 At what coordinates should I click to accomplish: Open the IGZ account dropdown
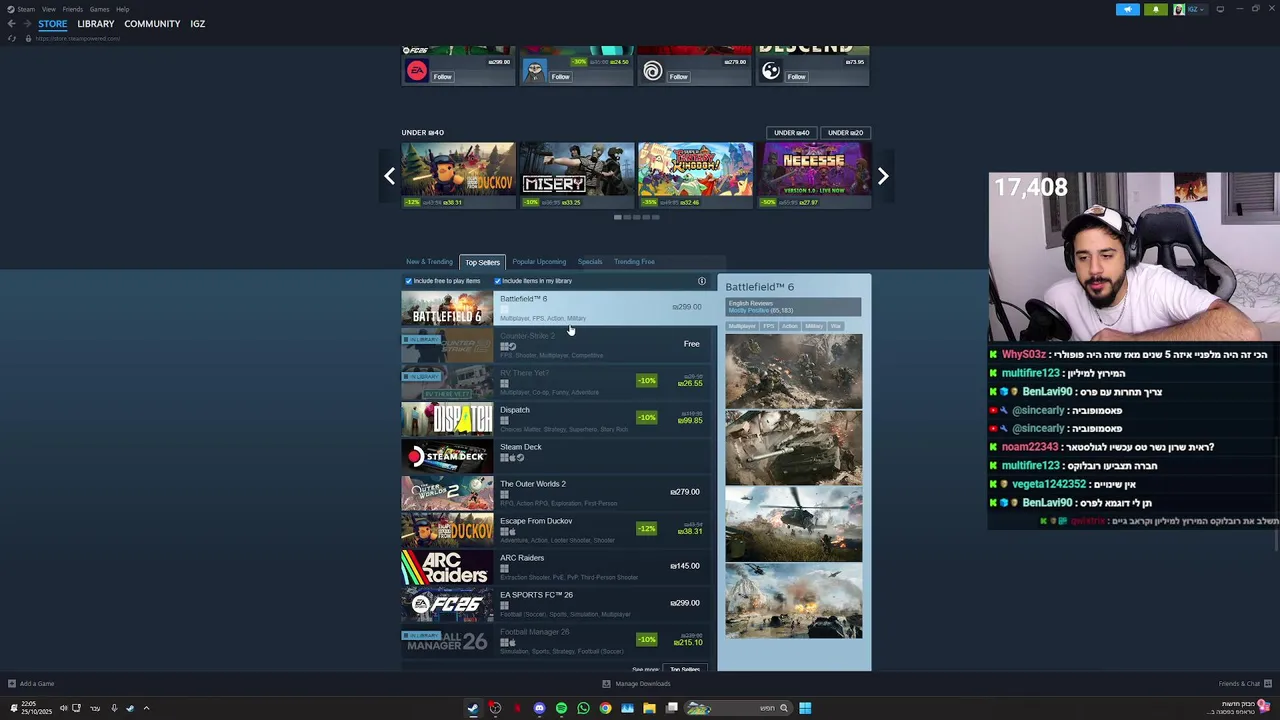(x=1197, y=9)
